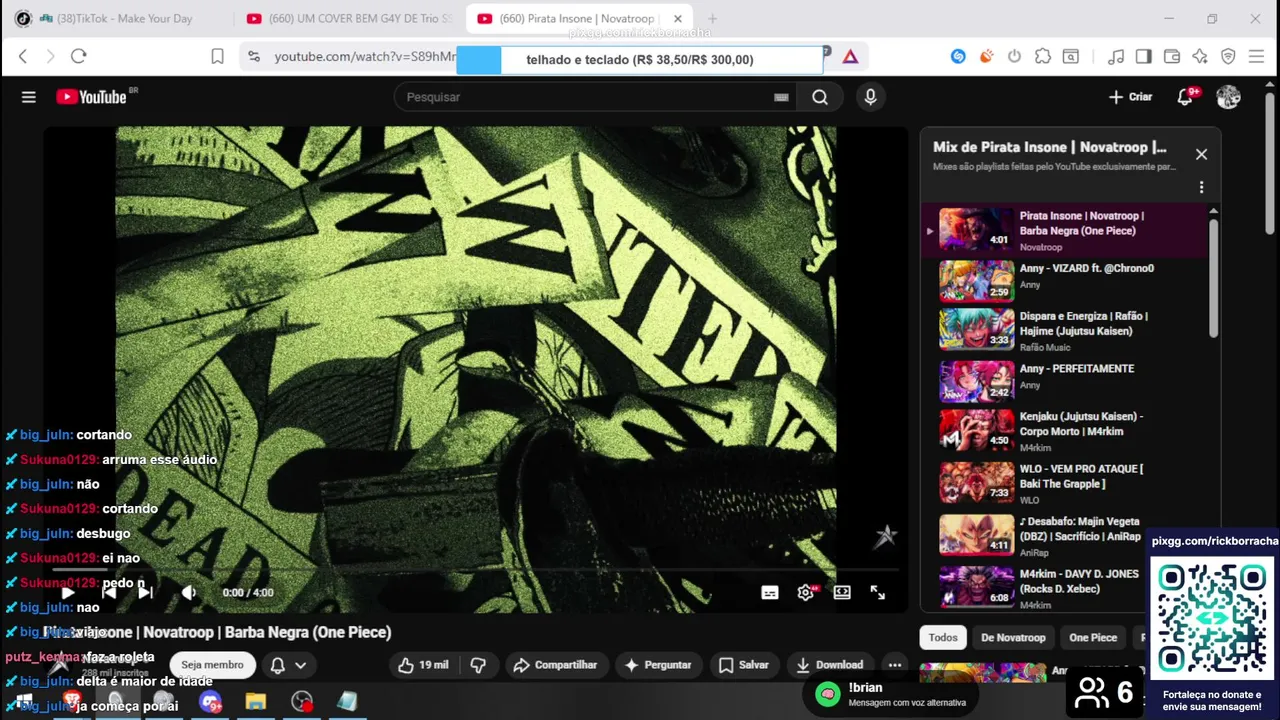1280x720 pixels.
Task: Open Mix playlist three-dot options menu
Action: click(1201, 187)
